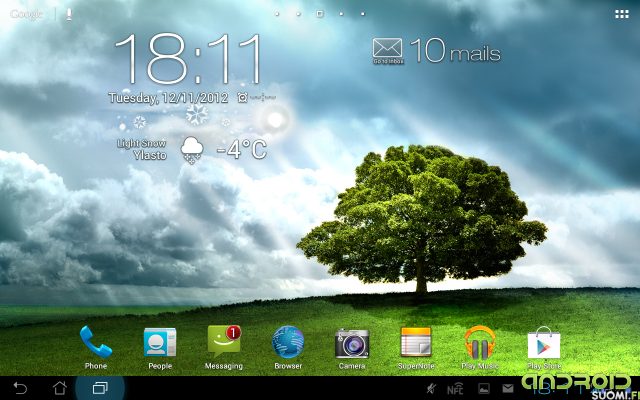Launch the Browser app
Viewport: 640px width, 400px height.
(288, 347)
